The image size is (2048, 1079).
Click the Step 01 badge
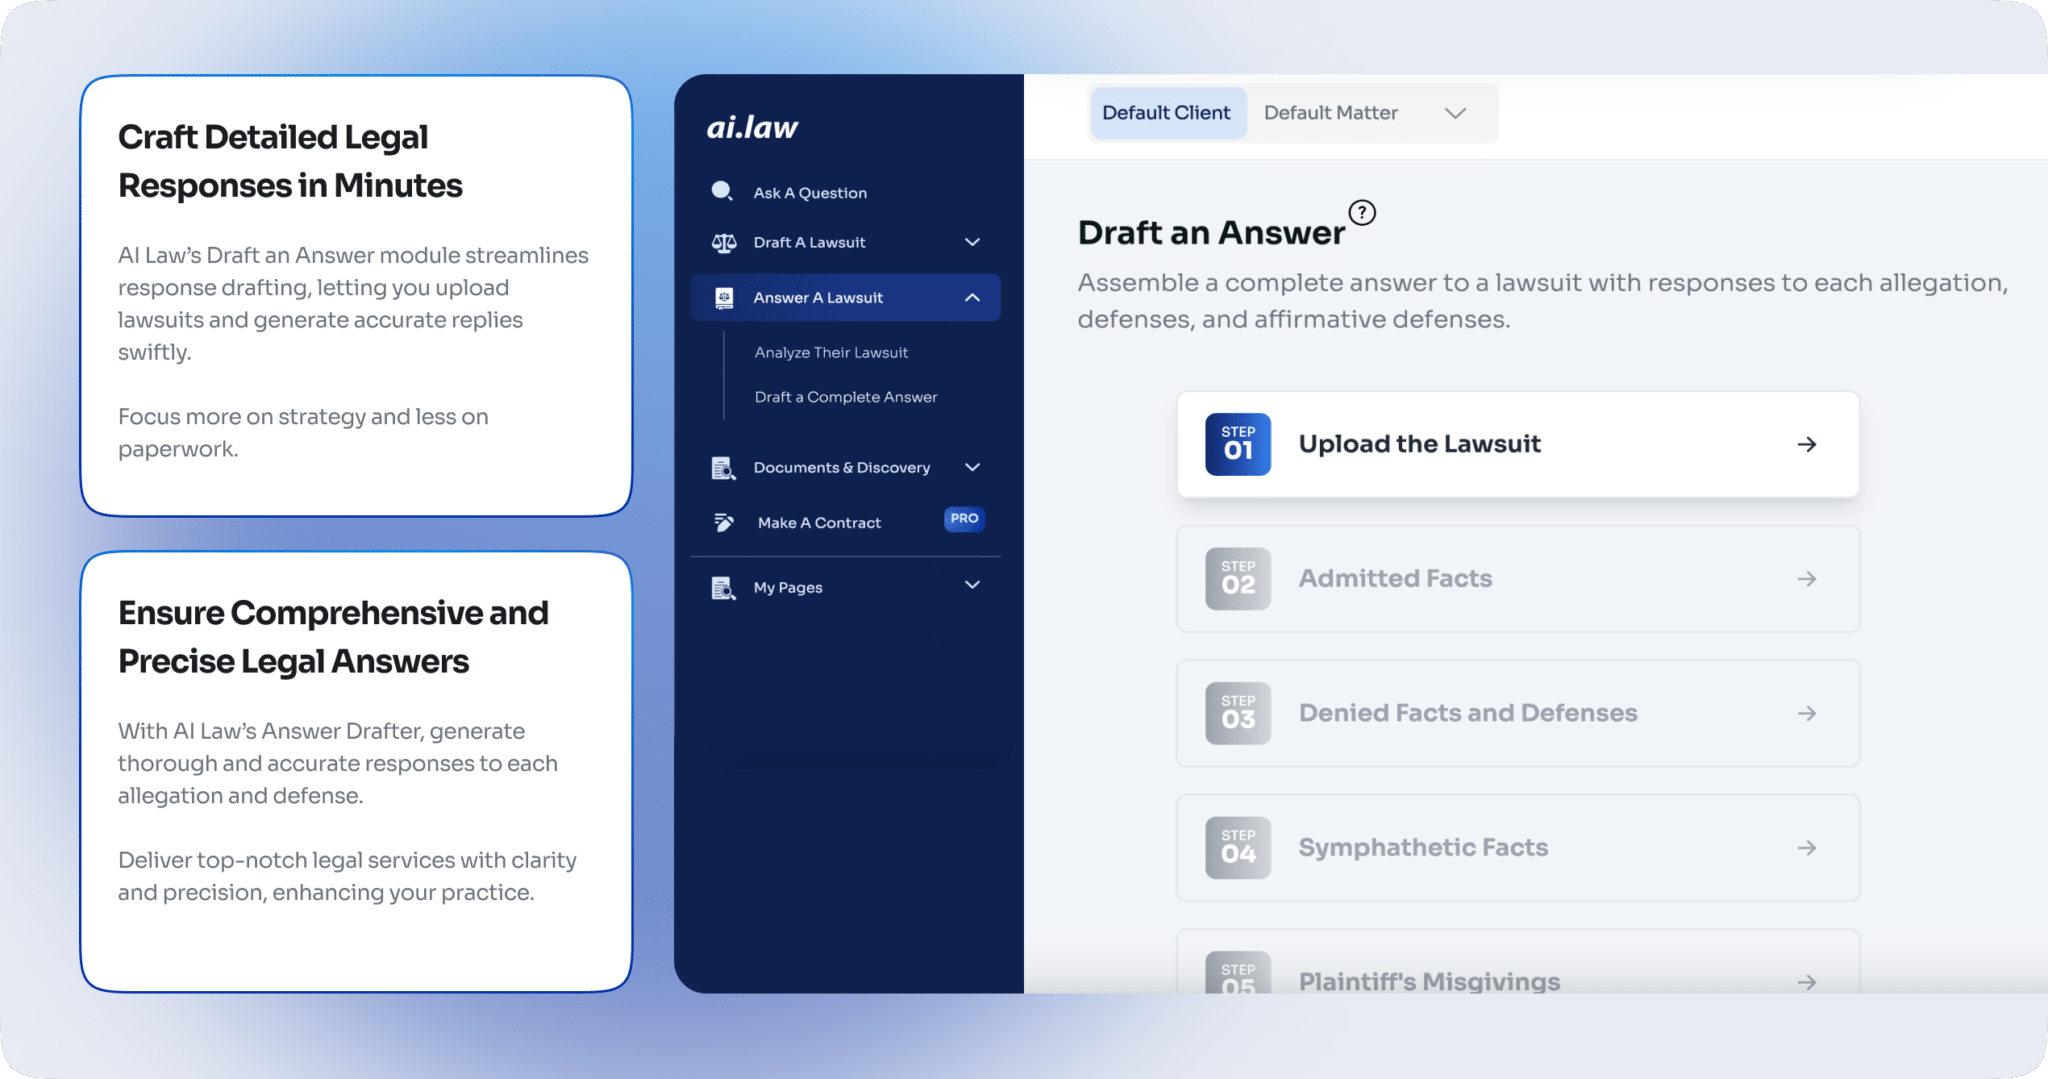point(1238,444)
